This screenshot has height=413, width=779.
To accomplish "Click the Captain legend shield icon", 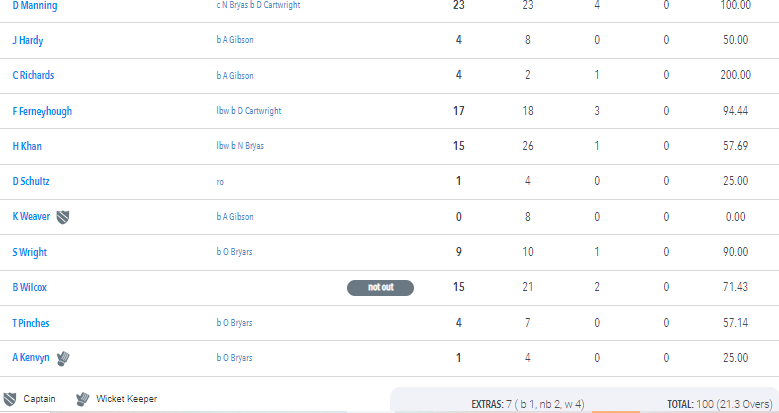I will 10,399.
